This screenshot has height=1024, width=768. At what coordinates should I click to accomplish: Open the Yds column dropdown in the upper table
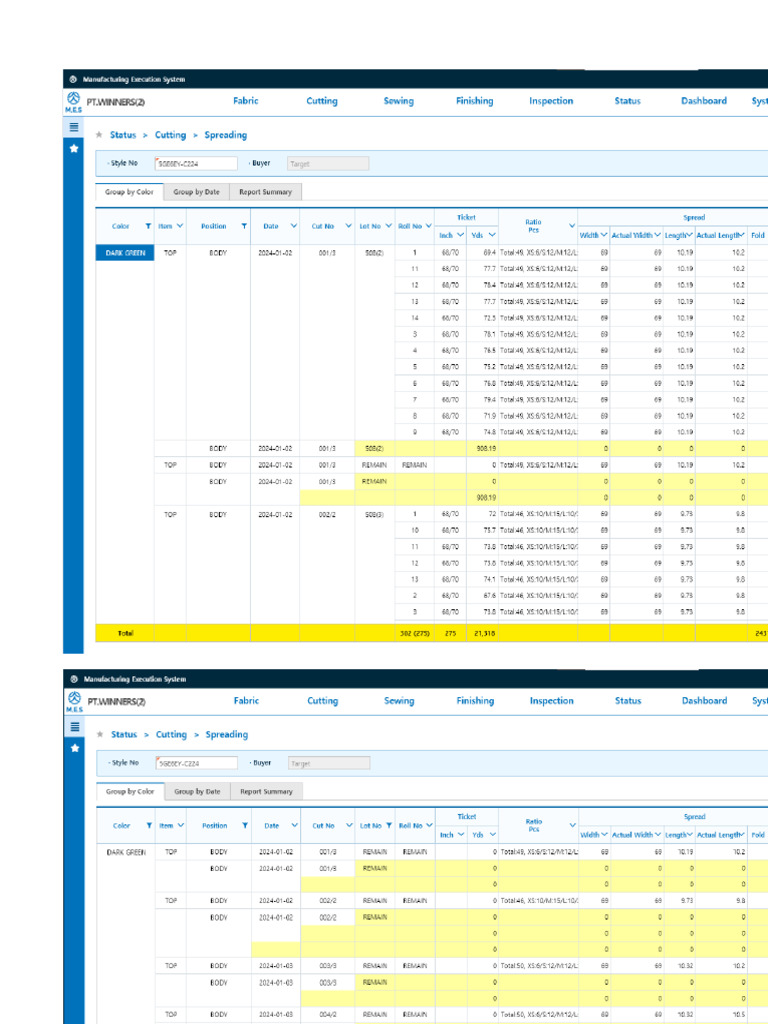click(x=492, y=235)
